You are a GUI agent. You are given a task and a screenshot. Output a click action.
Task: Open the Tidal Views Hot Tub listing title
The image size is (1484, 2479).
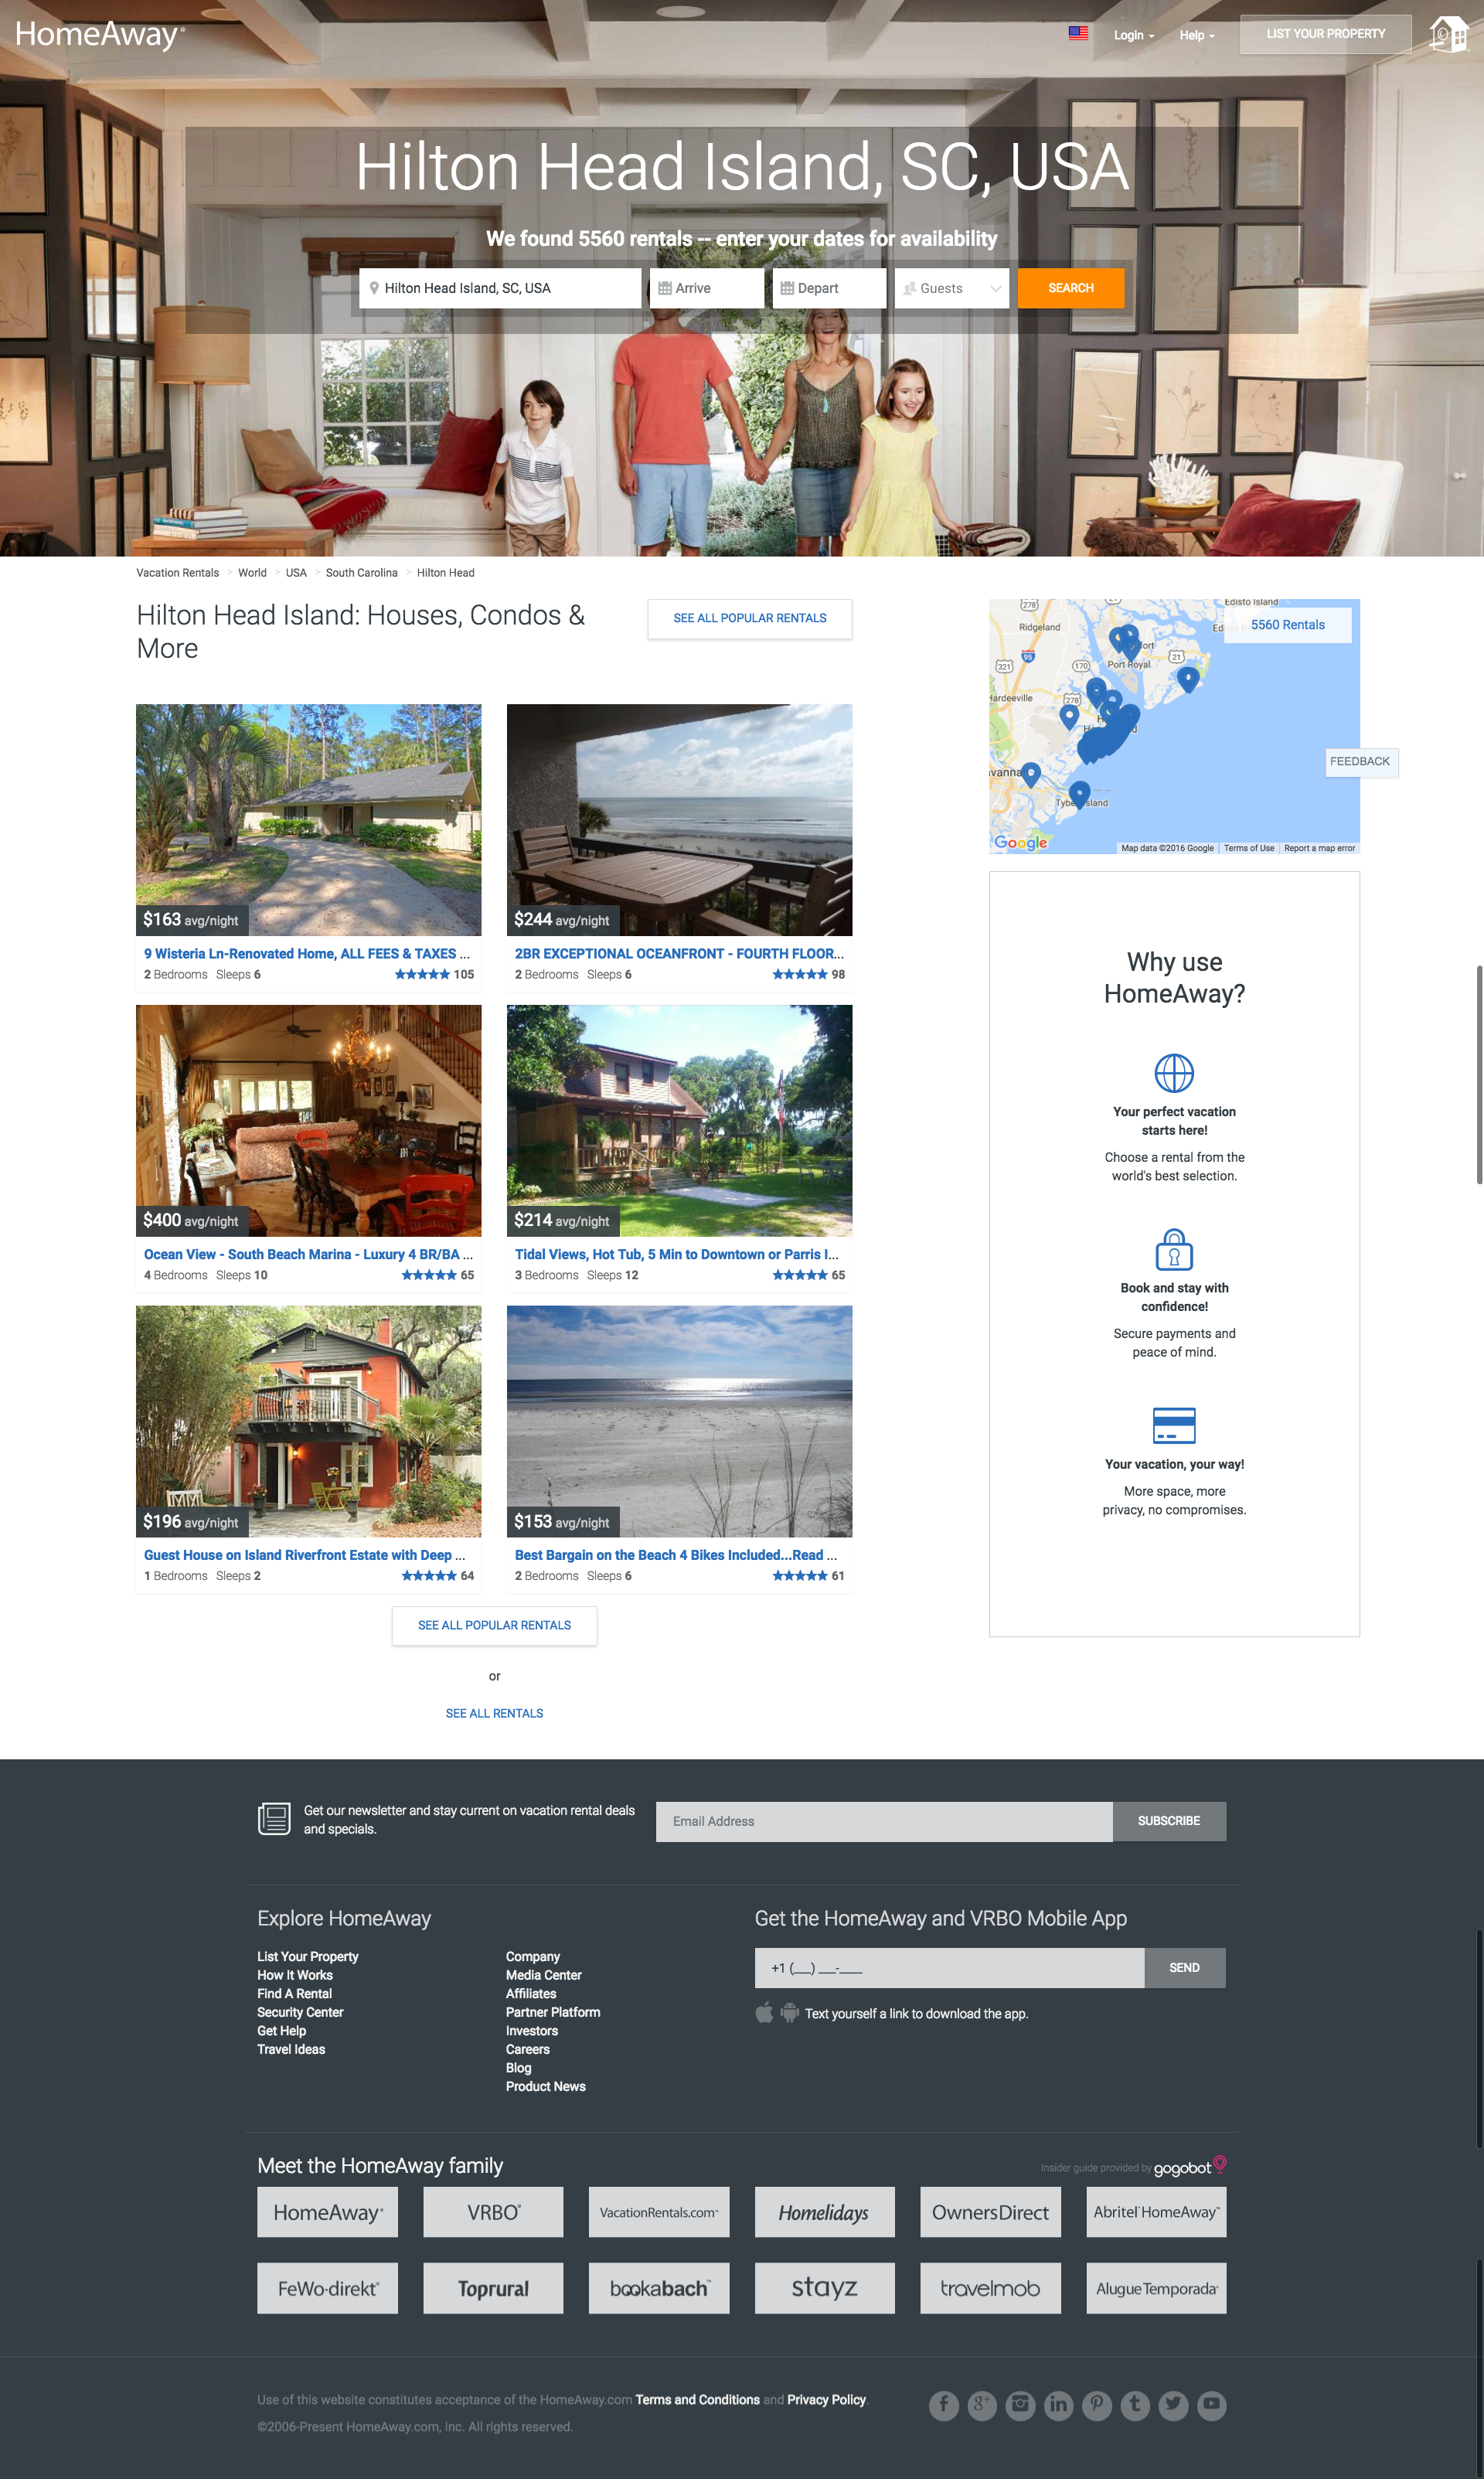tap(677, 1254)
